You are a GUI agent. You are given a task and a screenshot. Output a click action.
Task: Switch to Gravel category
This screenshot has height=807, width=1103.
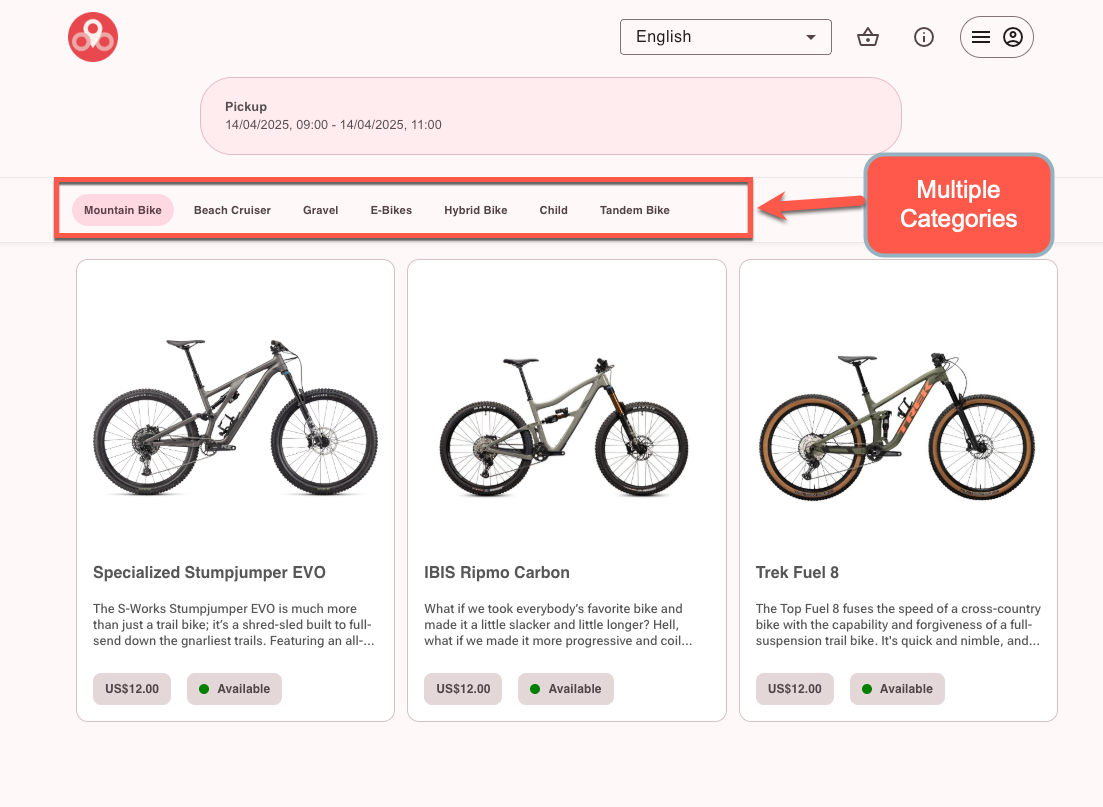coord(321,210)
